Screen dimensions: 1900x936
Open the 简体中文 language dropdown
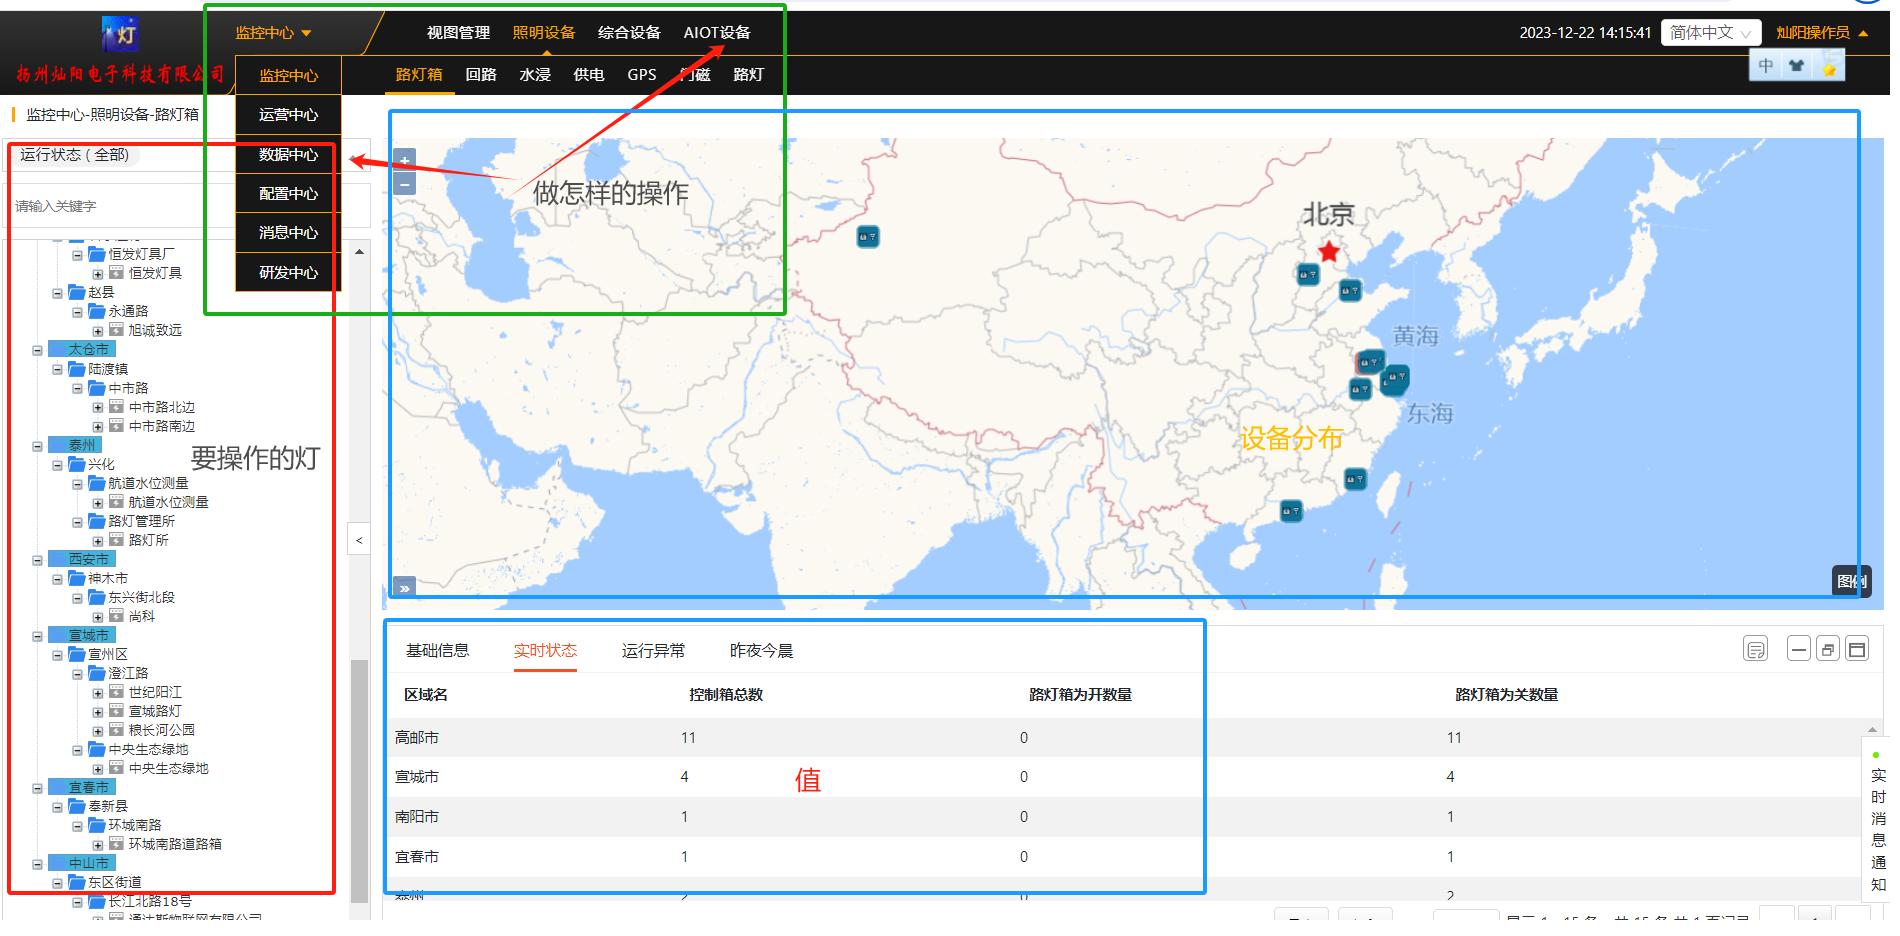click(1710, 33)
